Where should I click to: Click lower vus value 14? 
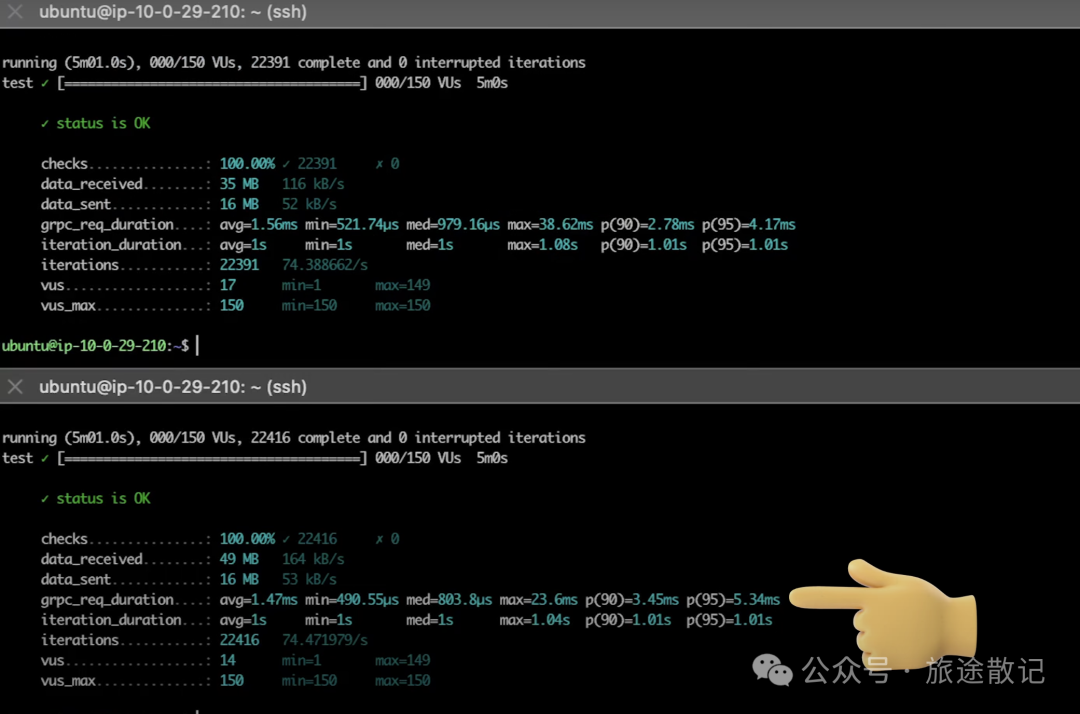pos(227,660)
